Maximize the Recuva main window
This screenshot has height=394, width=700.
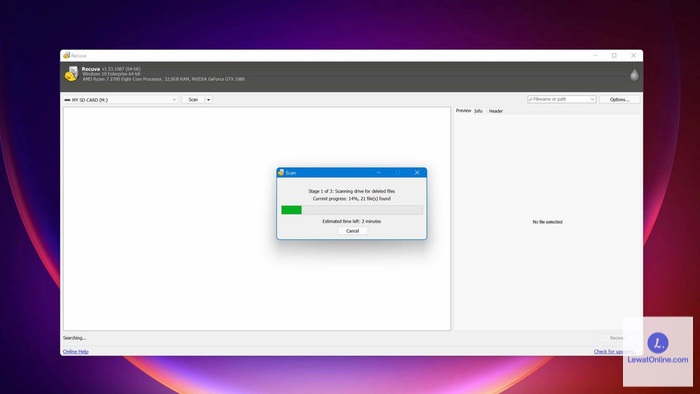(x=614, y=55)
